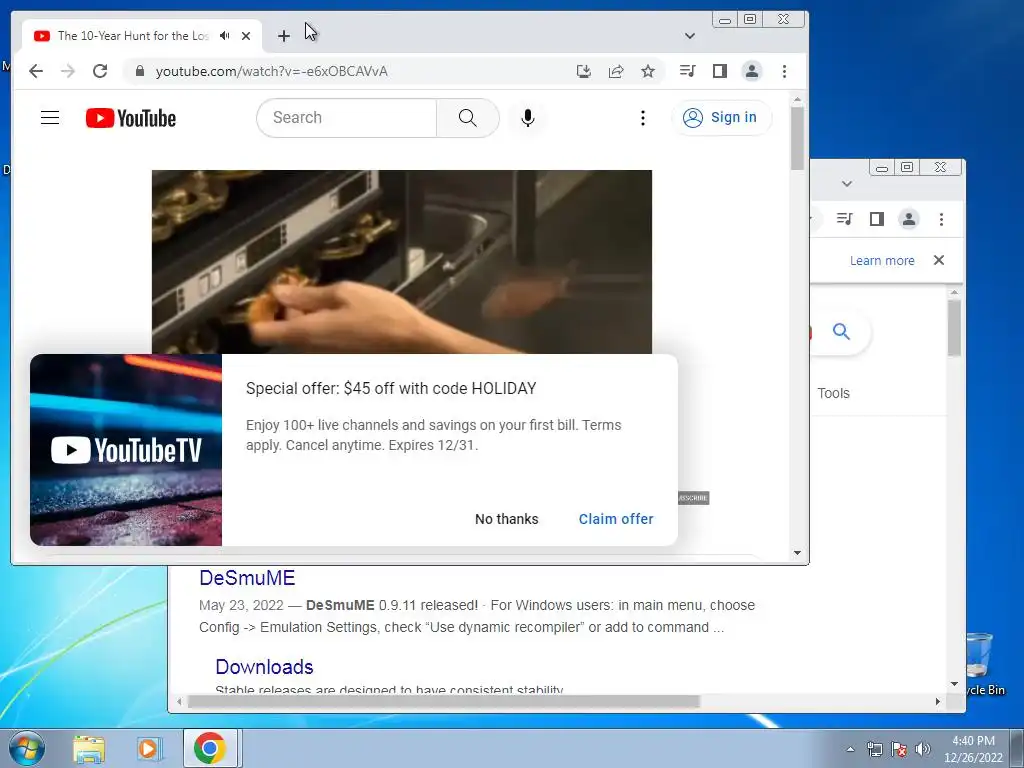Screen dimensions: 1024x768
Task: Open profile avatar in back Chrome window
Action: pyautogui.click(x=908, y=219)
